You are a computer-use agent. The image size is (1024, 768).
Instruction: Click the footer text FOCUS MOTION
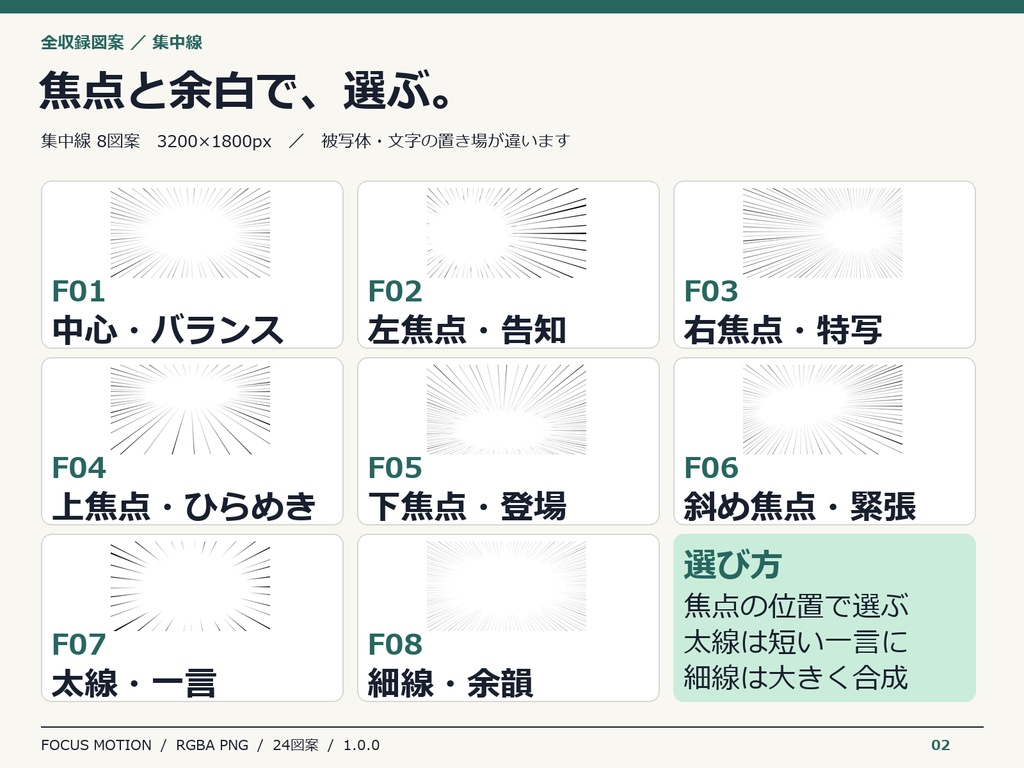coord(96,745)
